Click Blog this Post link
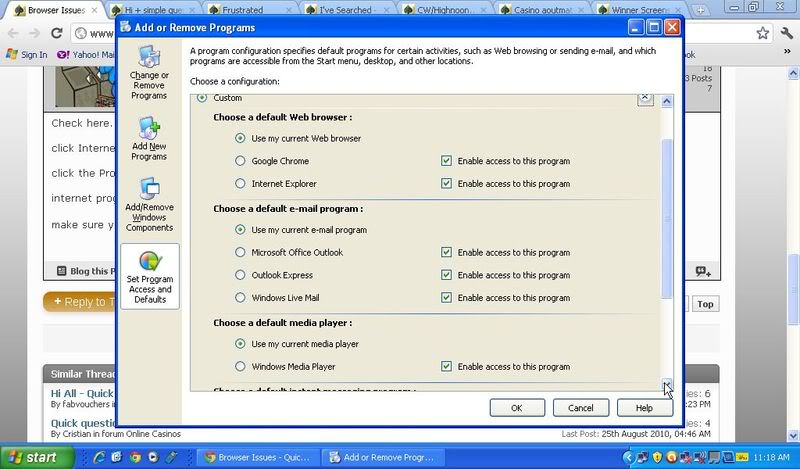 pyautogui.click(x=88, y=271)
